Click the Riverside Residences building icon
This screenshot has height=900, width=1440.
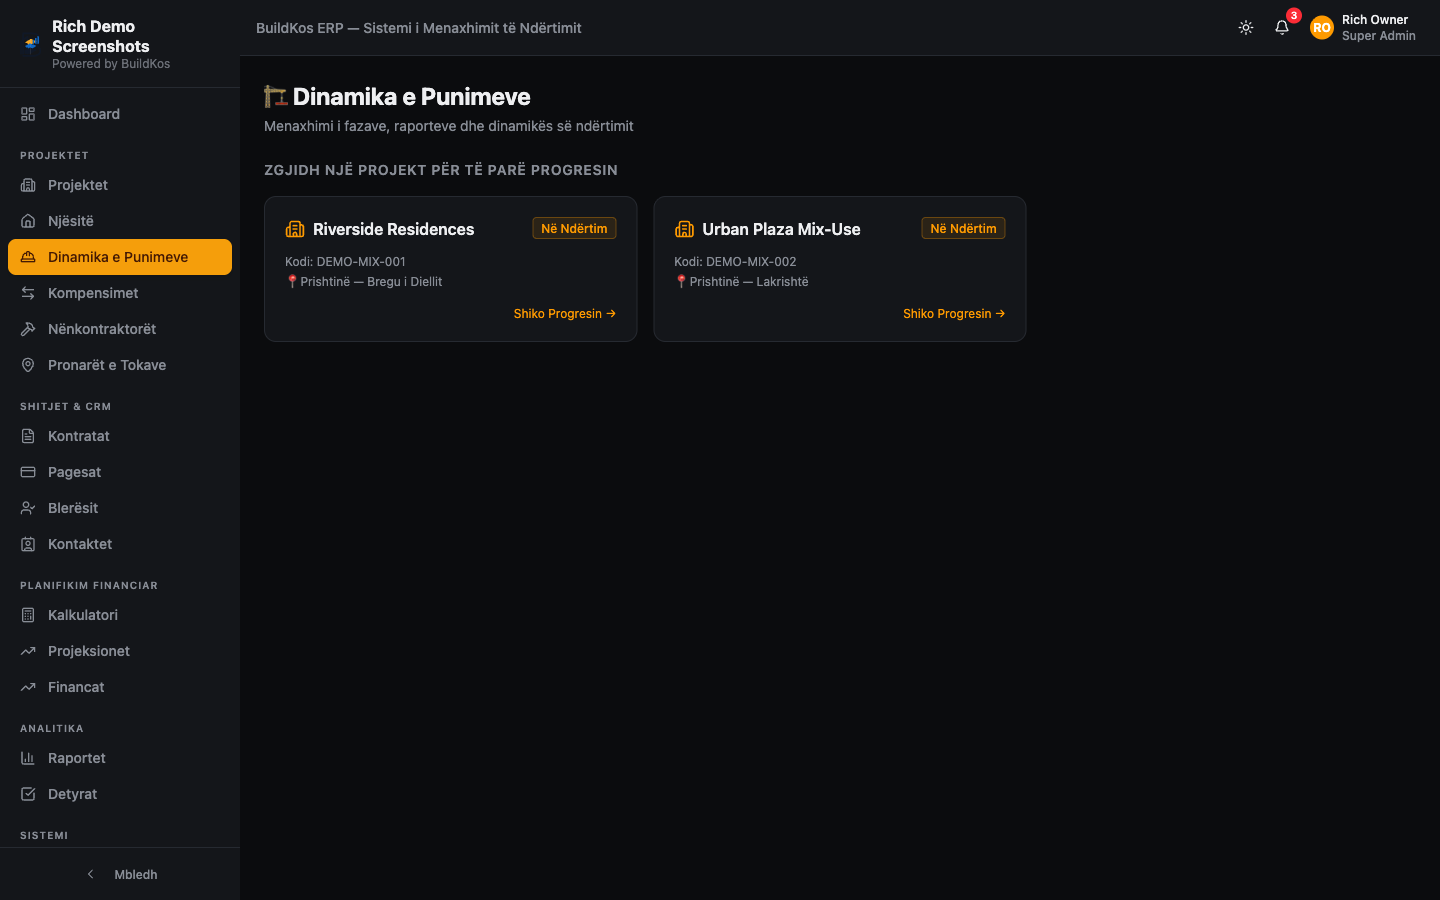tap(295, 229)
